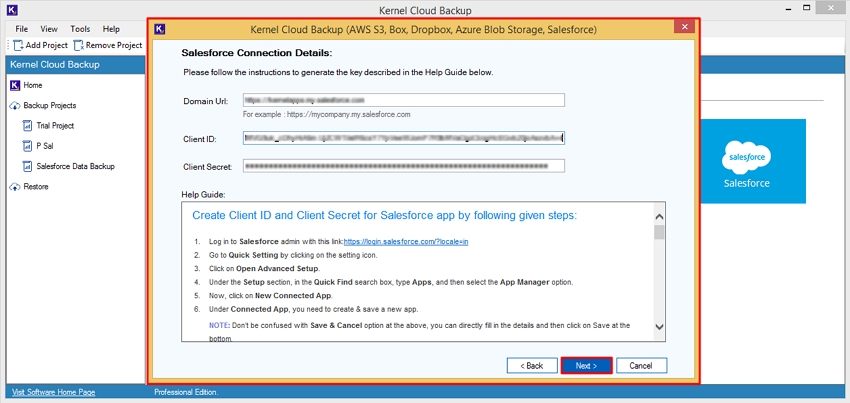Open the login.salesforce.com link in Help Guide
The width and height of the screenshot is (850, 403).
(406, 242)
